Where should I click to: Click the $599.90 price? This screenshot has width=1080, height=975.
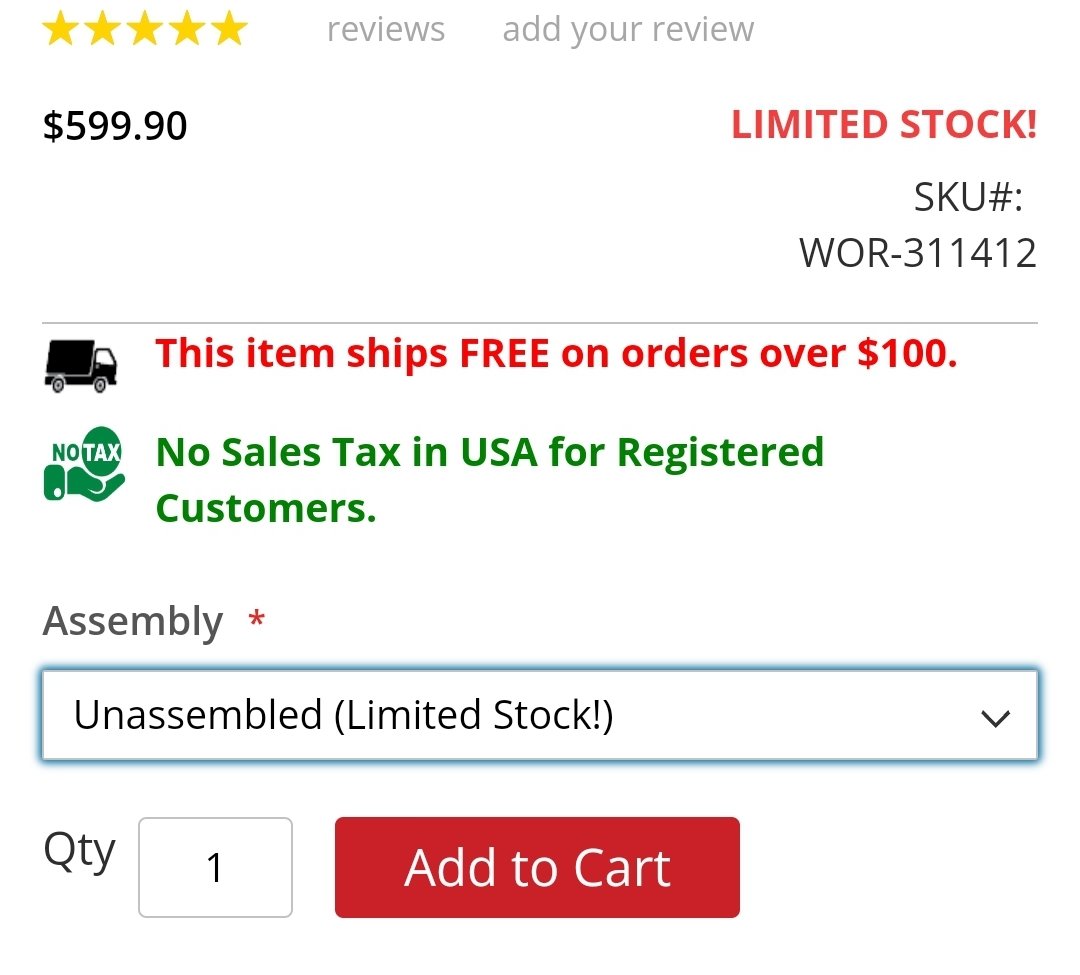click(x=115, y=126)
